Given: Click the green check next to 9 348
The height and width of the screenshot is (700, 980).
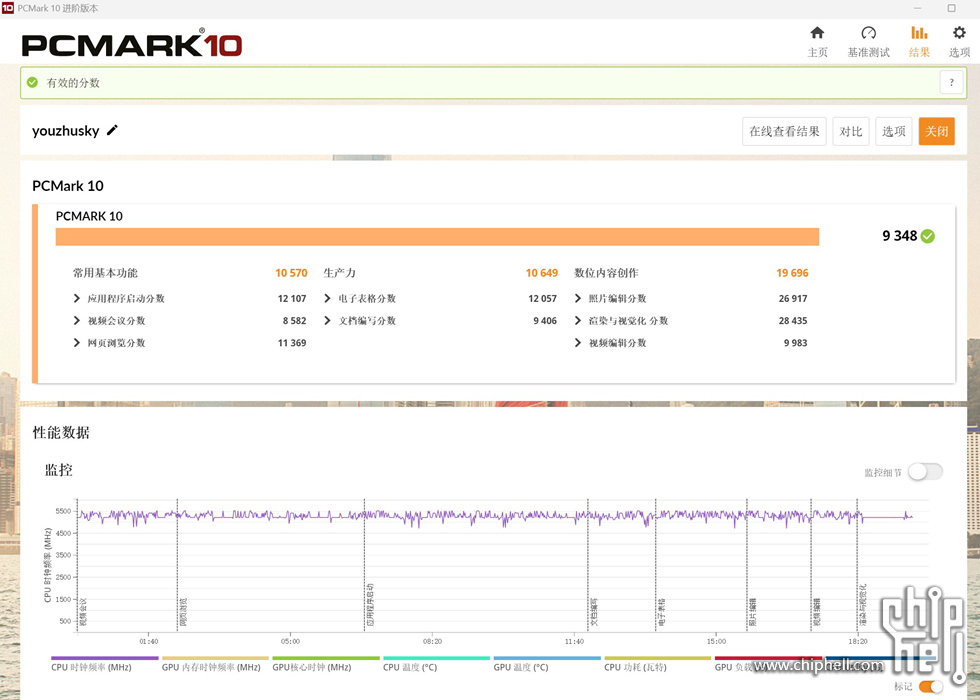Looking at the screenshot, I should click(928, 236).
